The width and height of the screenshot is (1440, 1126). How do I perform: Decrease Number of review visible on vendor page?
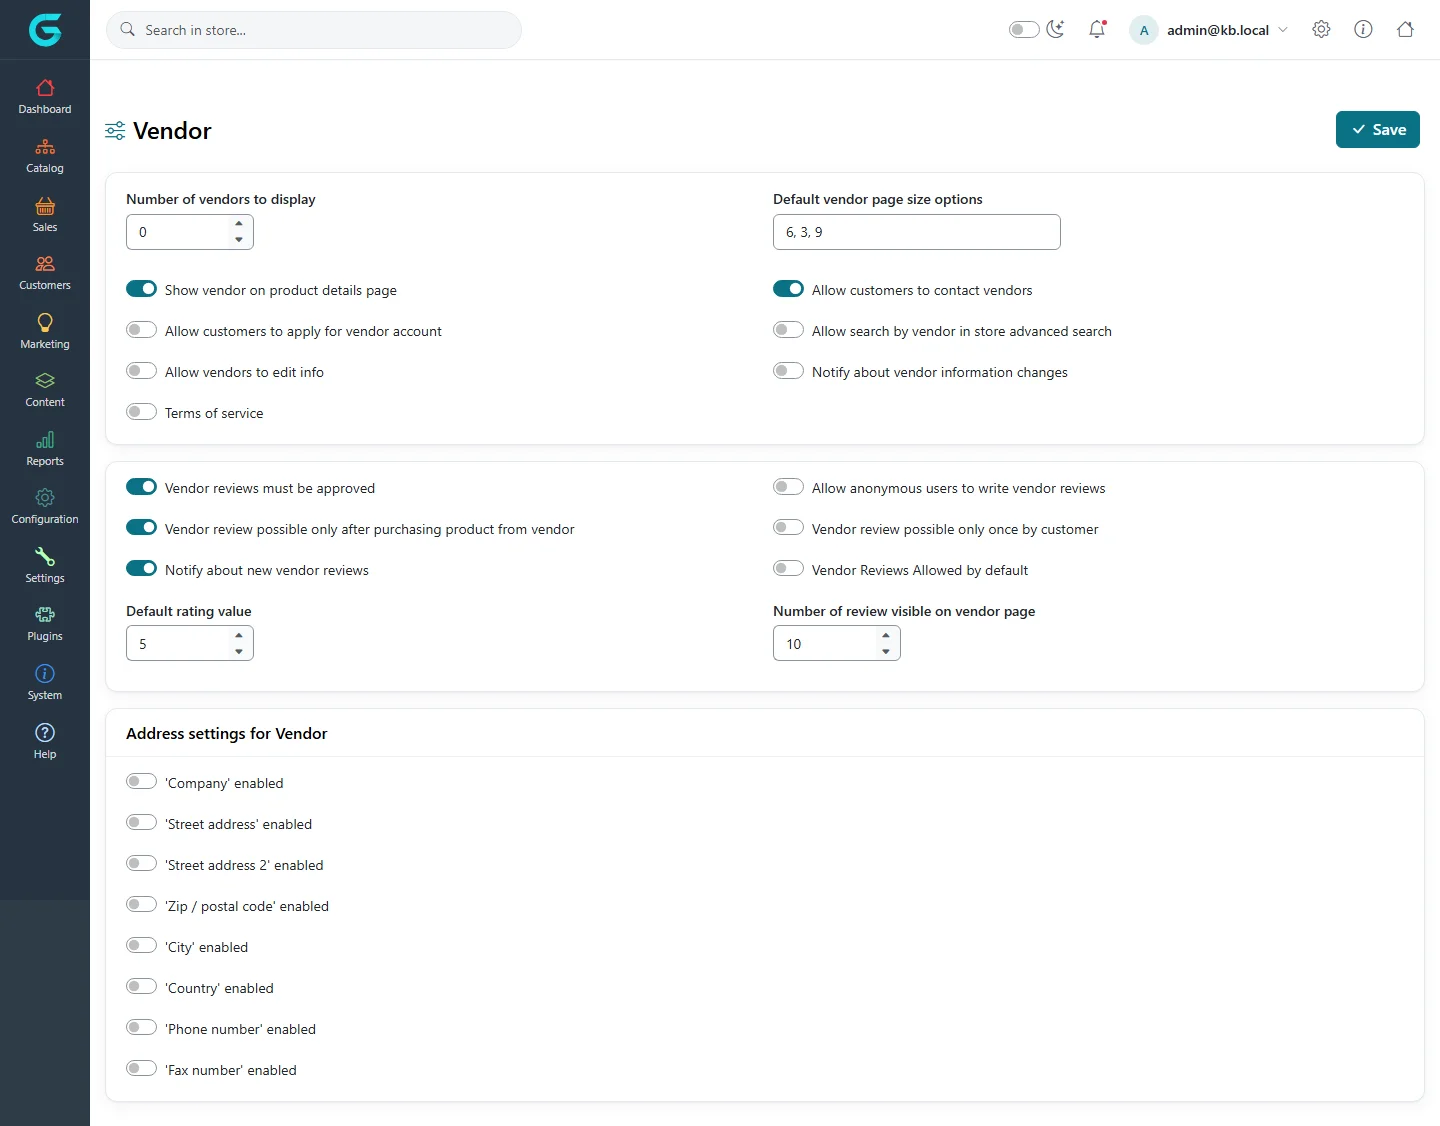click(886, 652)
